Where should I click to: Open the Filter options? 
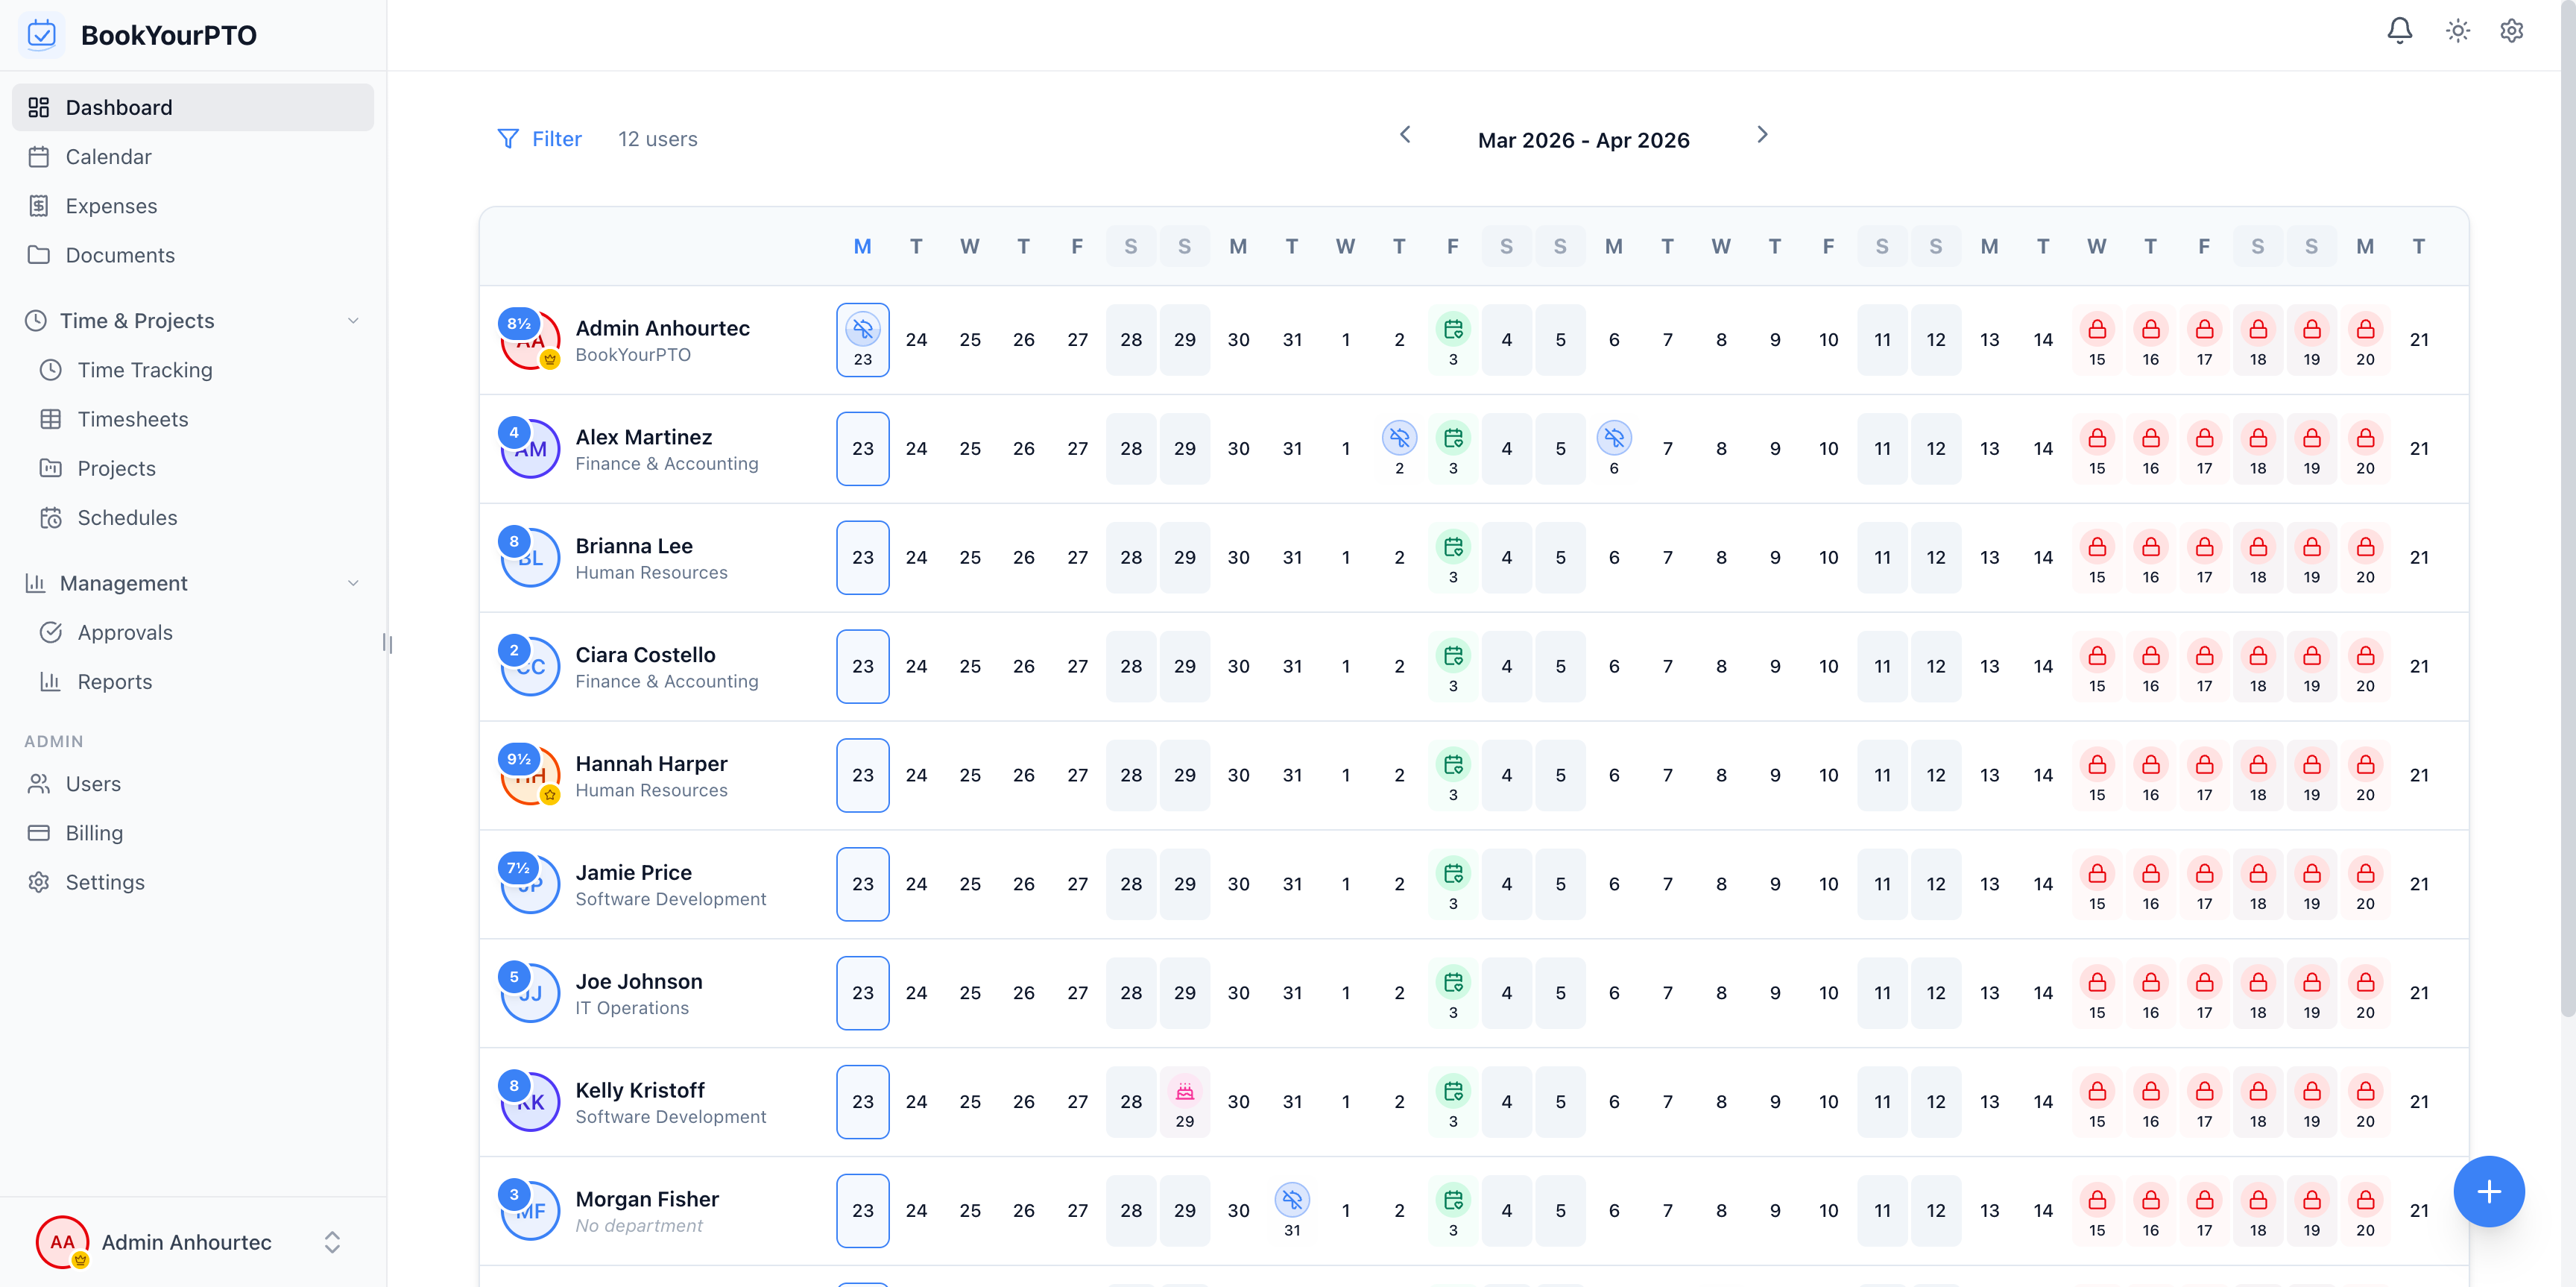tap(540, 138)
